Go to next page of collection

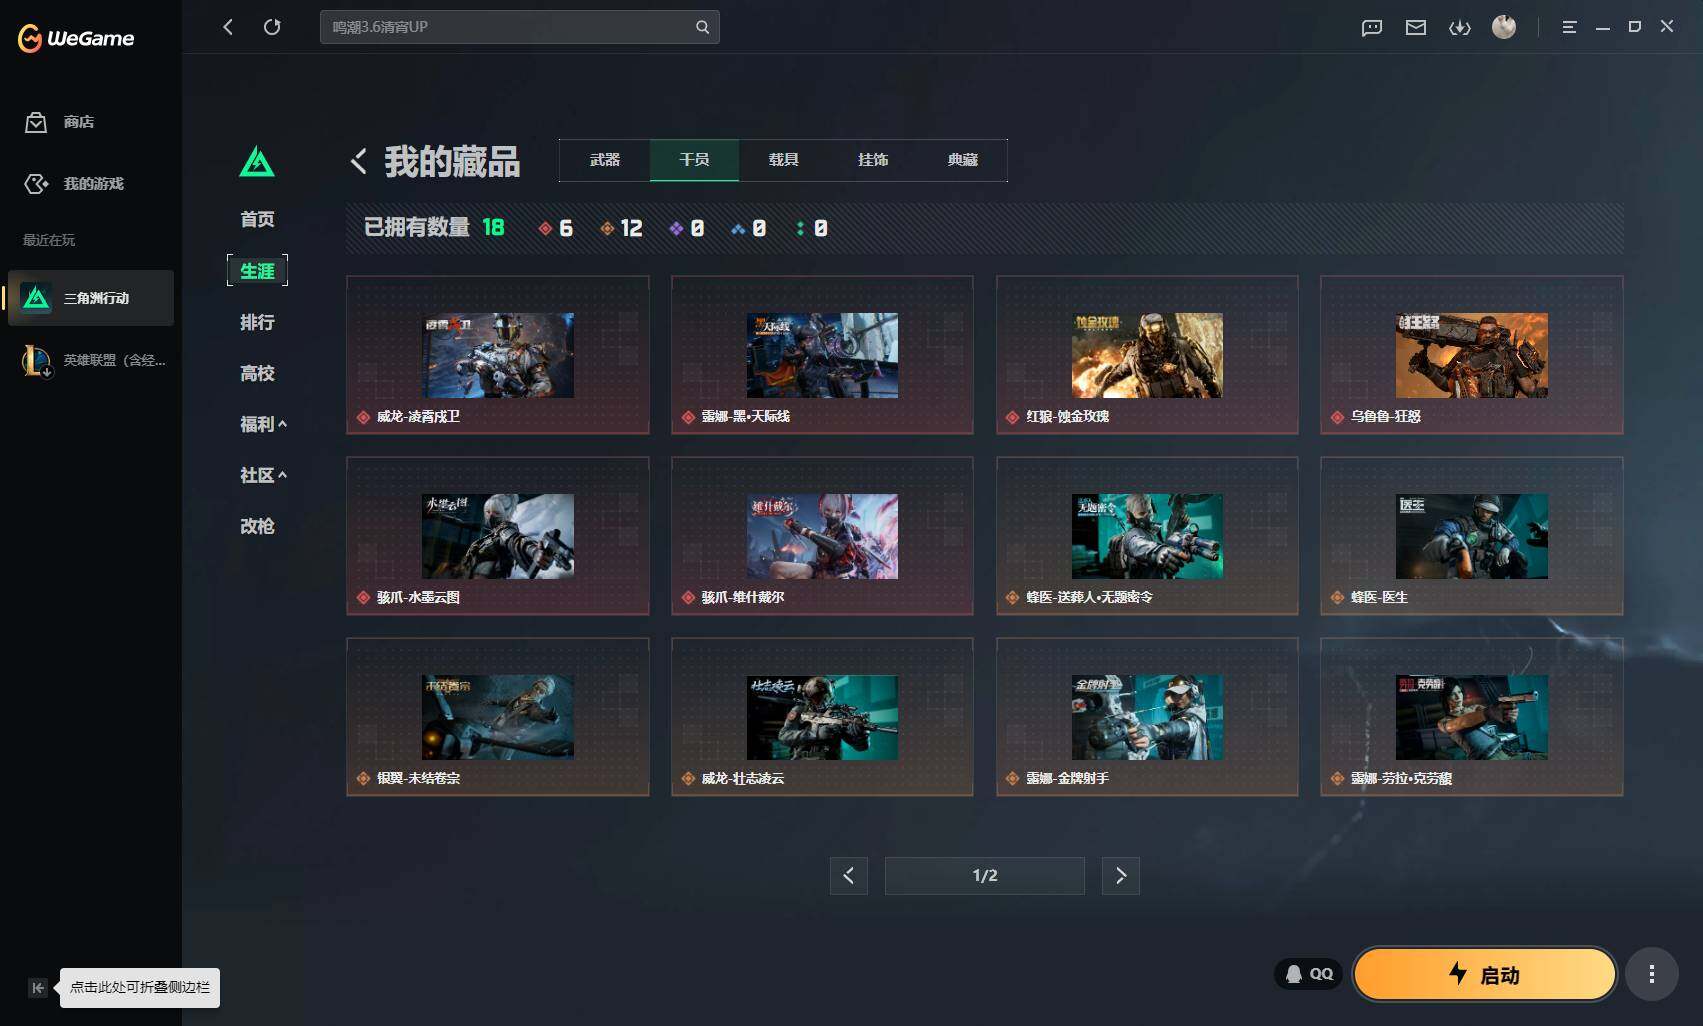[1121, 876]
